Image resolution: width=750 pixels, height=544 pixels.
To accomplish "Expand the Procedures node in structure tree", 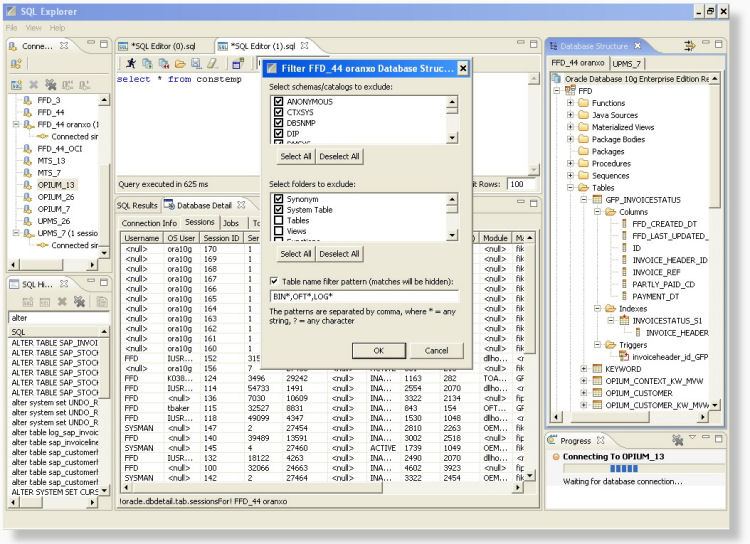I will (570, 163).
